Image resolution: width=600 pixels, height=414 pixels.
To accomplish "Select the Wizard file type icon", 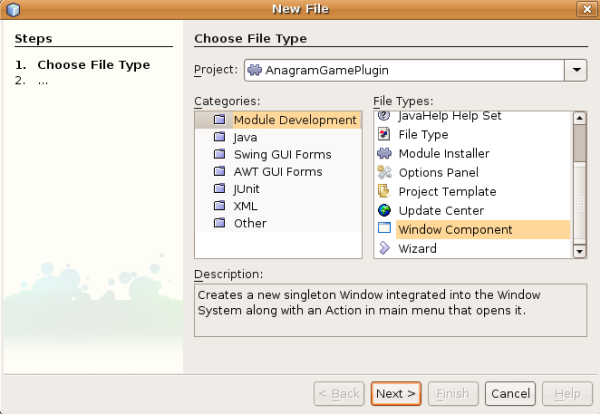I will pyautogui.click(x=384, y=248).
